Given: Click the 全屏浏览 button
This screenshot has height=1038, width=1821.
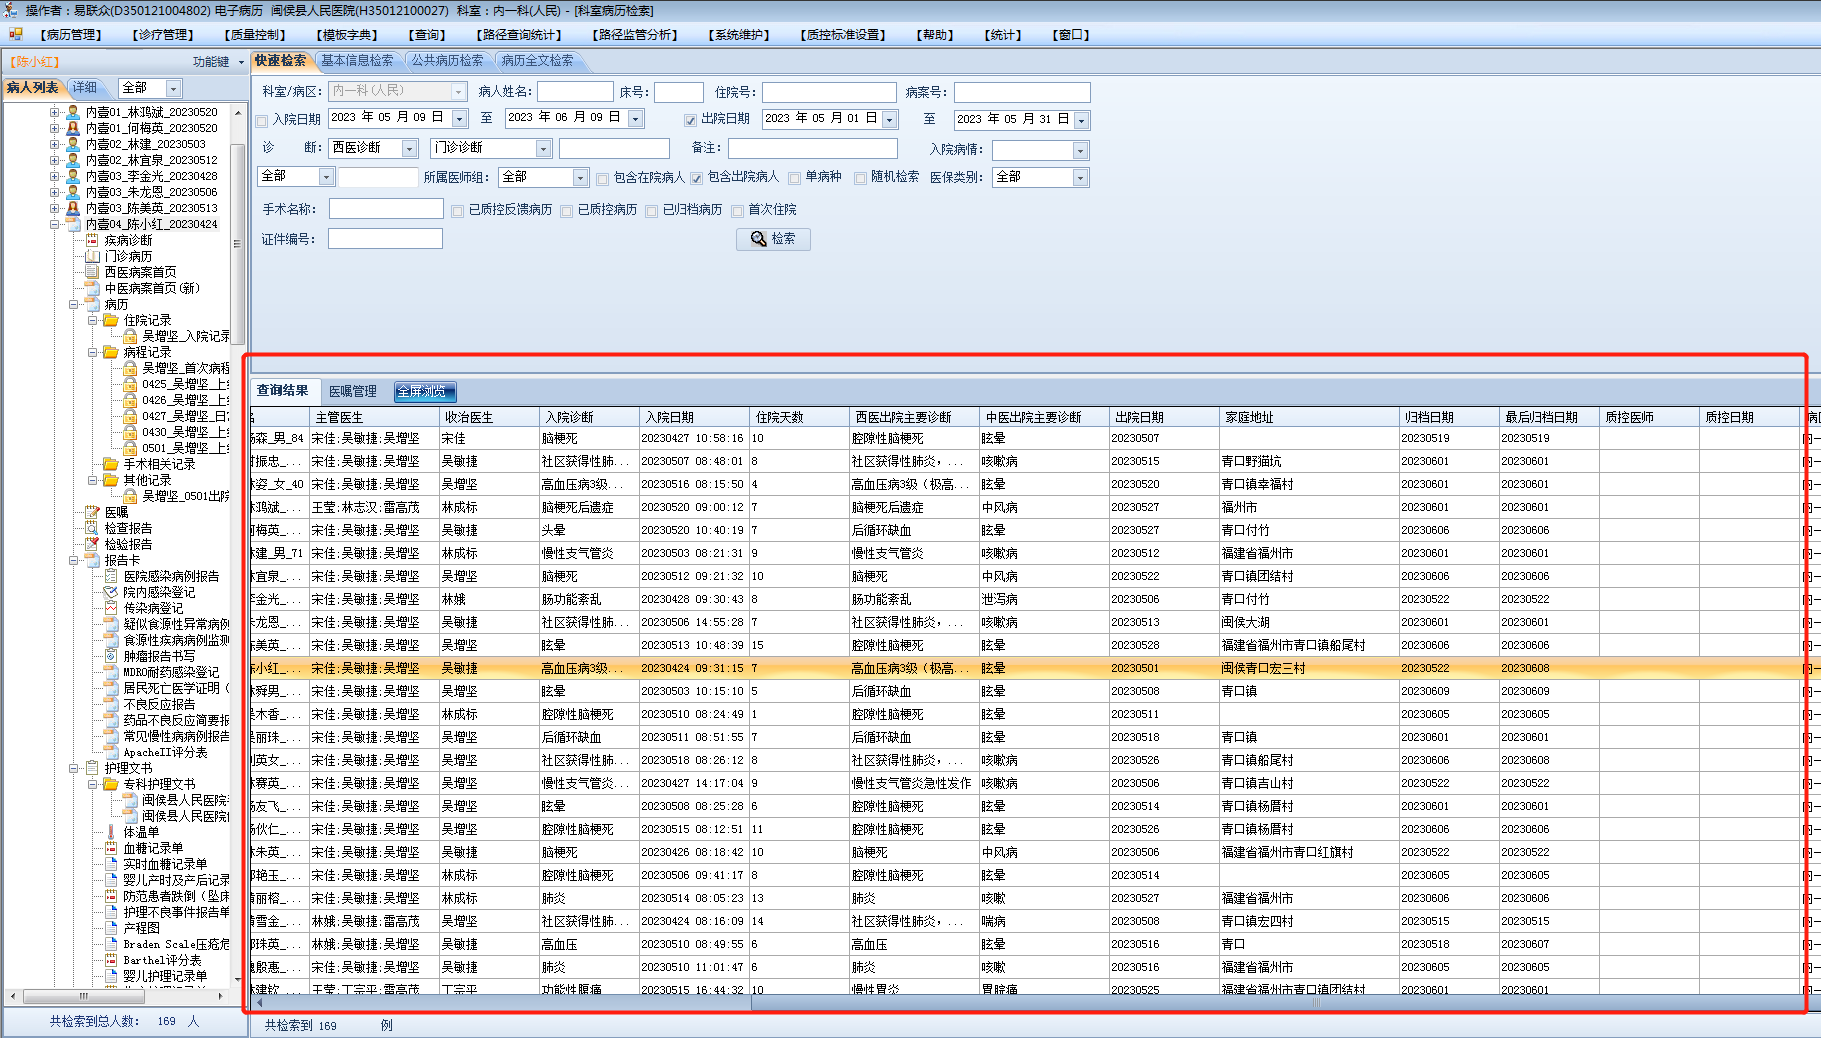Looking at the screenshot, I should tap(424, 392).
